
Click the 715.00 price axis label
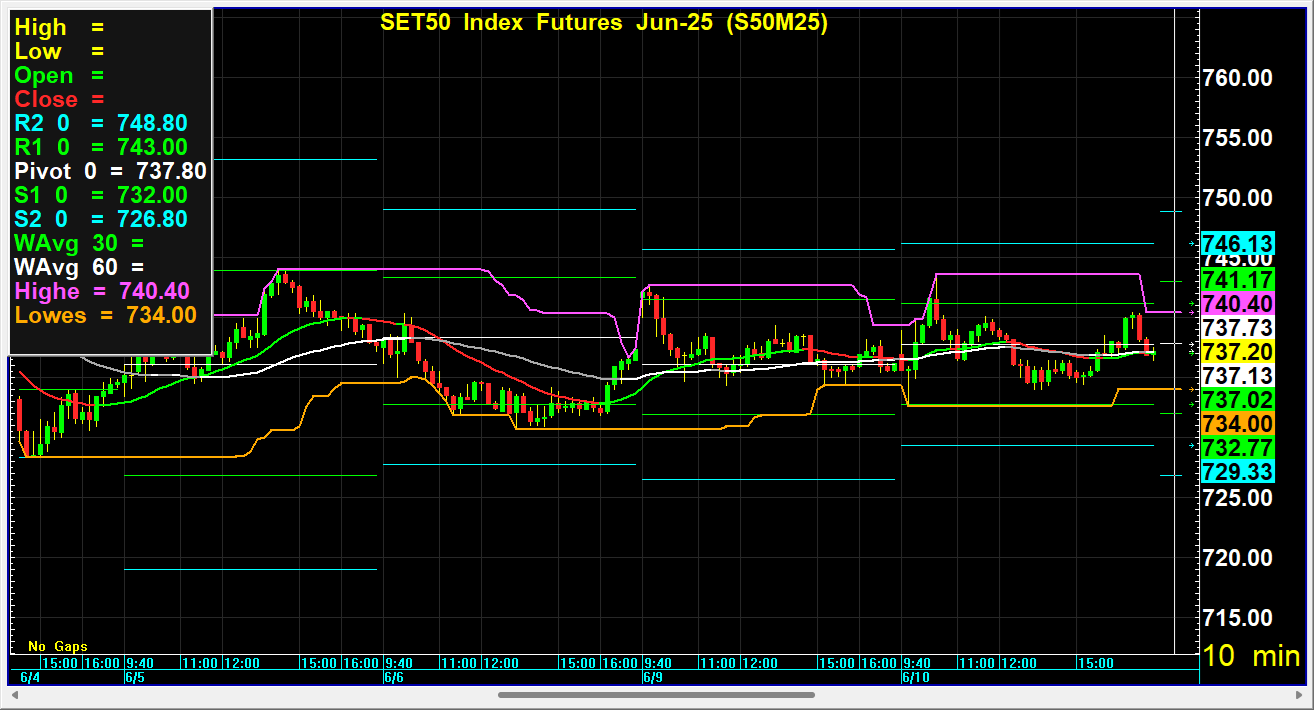tap(1238, 617)
